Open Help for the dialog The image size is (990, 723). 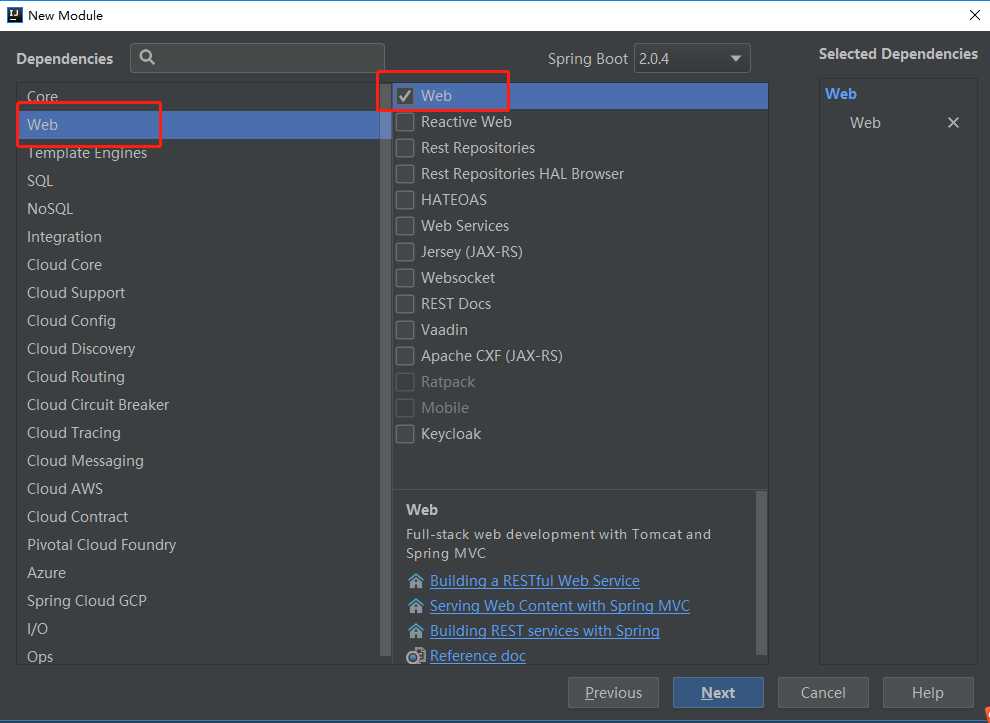click(927, 693)
